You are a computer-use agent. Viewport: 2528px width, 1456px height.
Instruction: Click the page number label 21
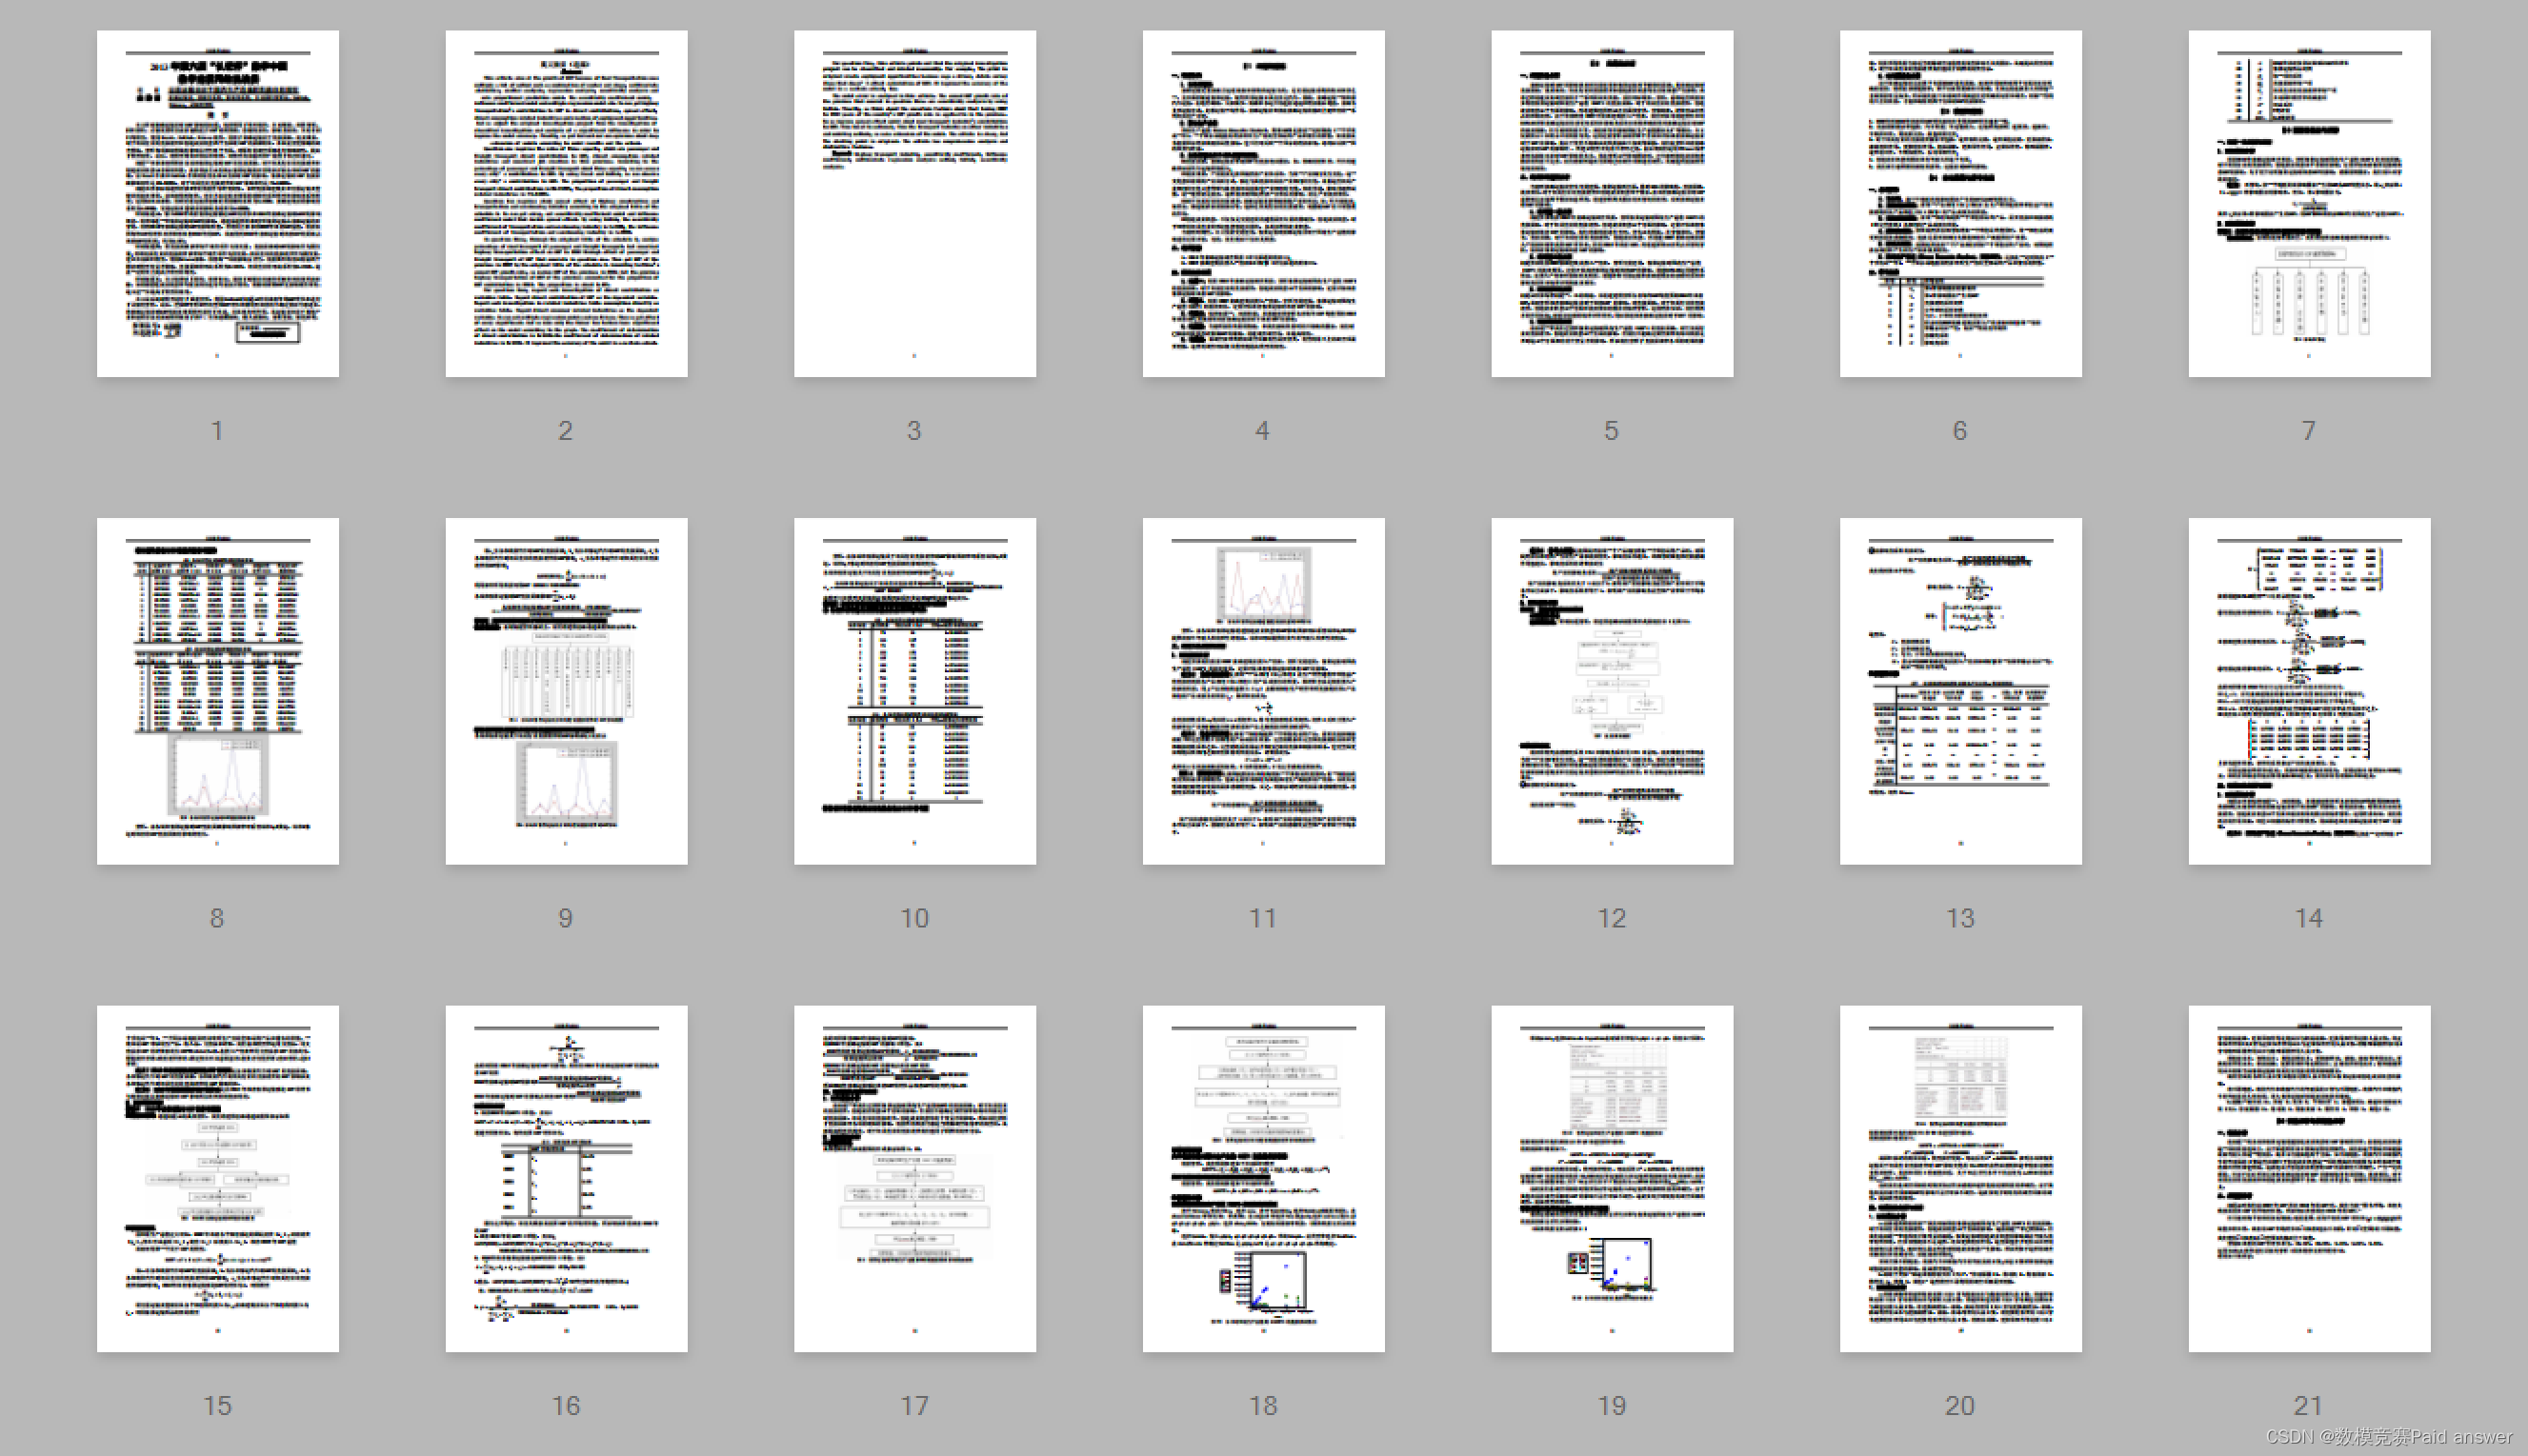(2308, 1406)
